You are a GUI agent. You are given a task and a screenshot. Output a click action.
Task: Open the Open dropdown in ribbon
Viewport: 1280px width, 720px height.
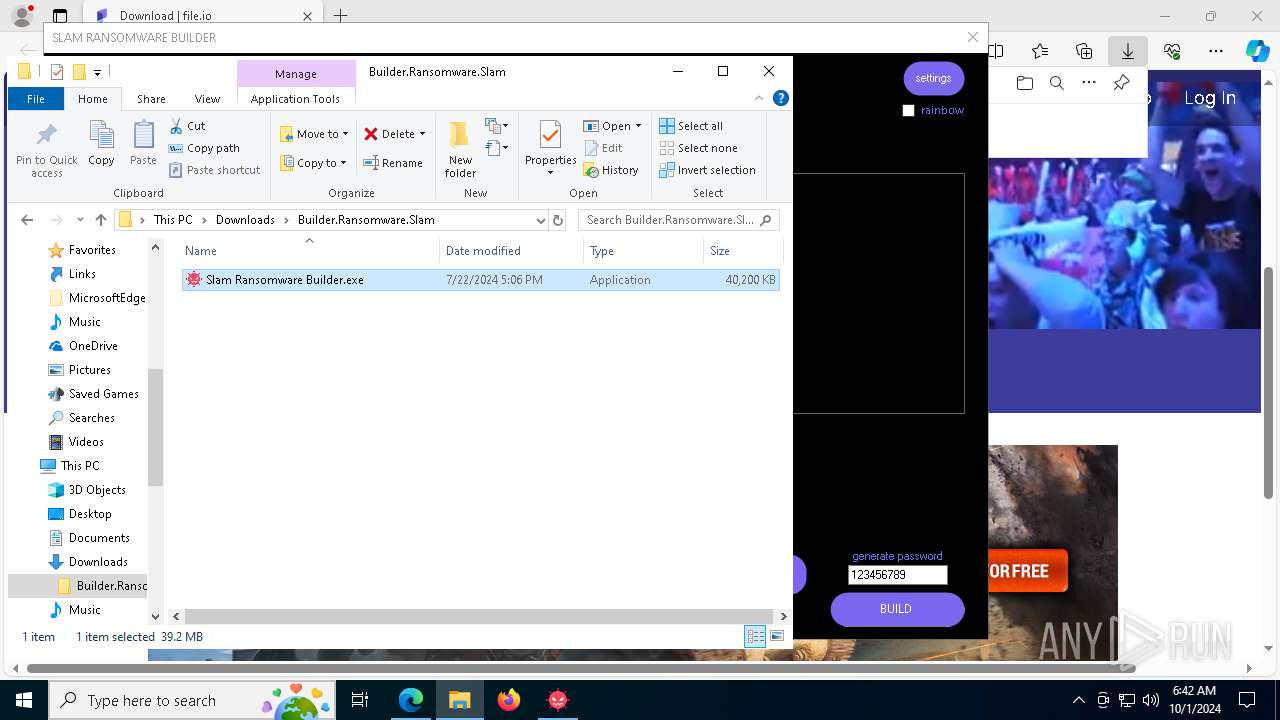612,126
